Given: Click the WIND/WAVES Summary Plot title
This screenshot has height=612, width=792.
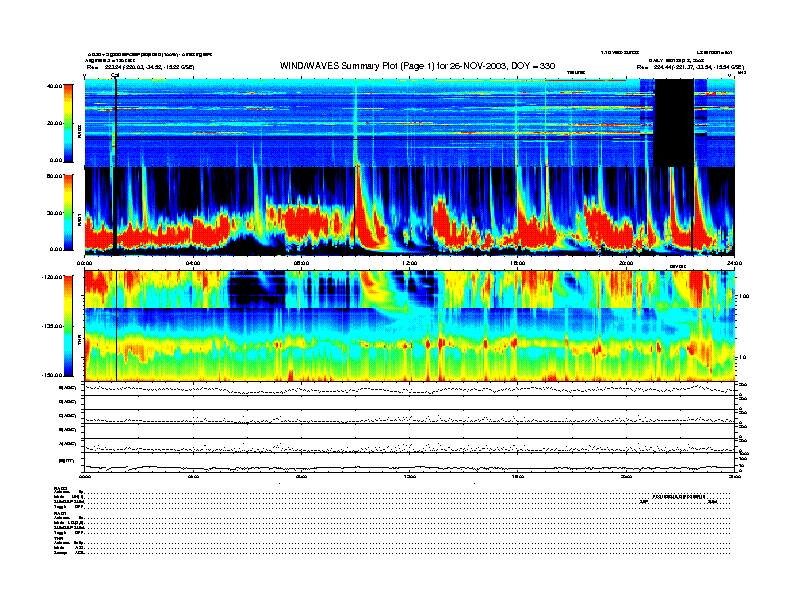Looking at the screenshot, I should [x=417, y=66].
